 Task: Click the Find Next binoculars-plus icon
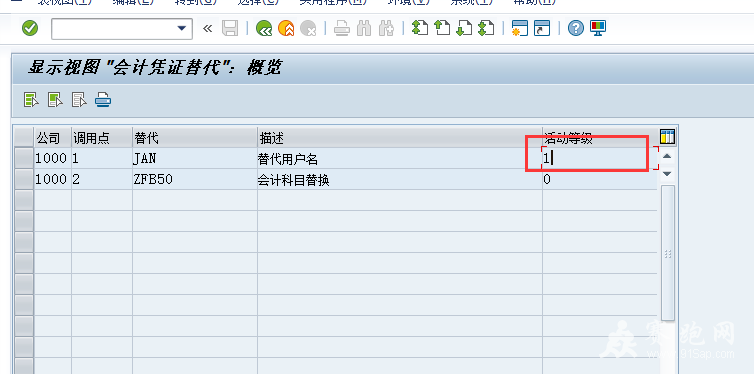point(386,29)
